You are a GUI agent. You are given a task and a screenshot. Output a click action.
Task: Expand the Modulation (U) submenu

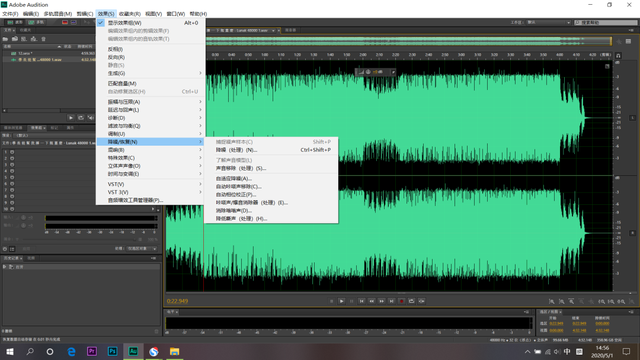tap(150, 133)
